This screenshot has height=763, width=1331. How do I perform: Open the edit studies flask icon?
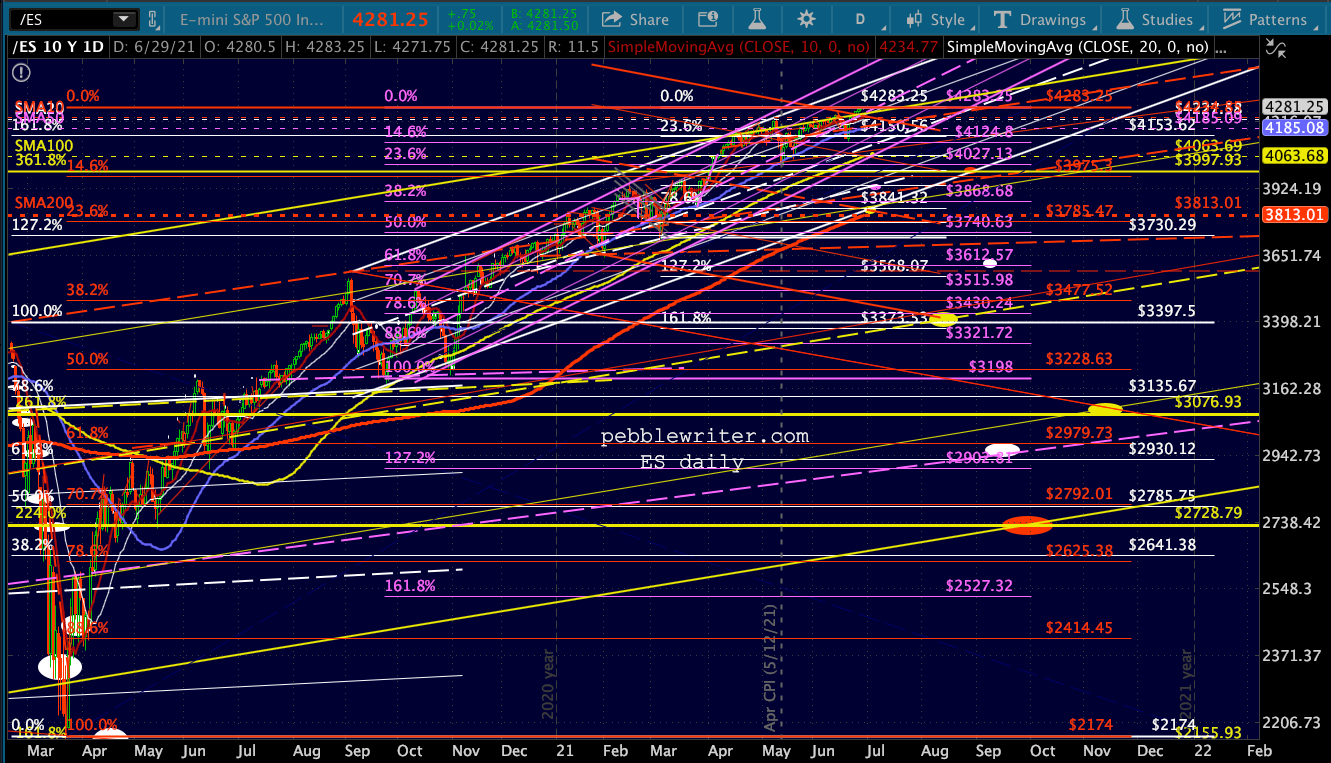[x=758, y=19]
